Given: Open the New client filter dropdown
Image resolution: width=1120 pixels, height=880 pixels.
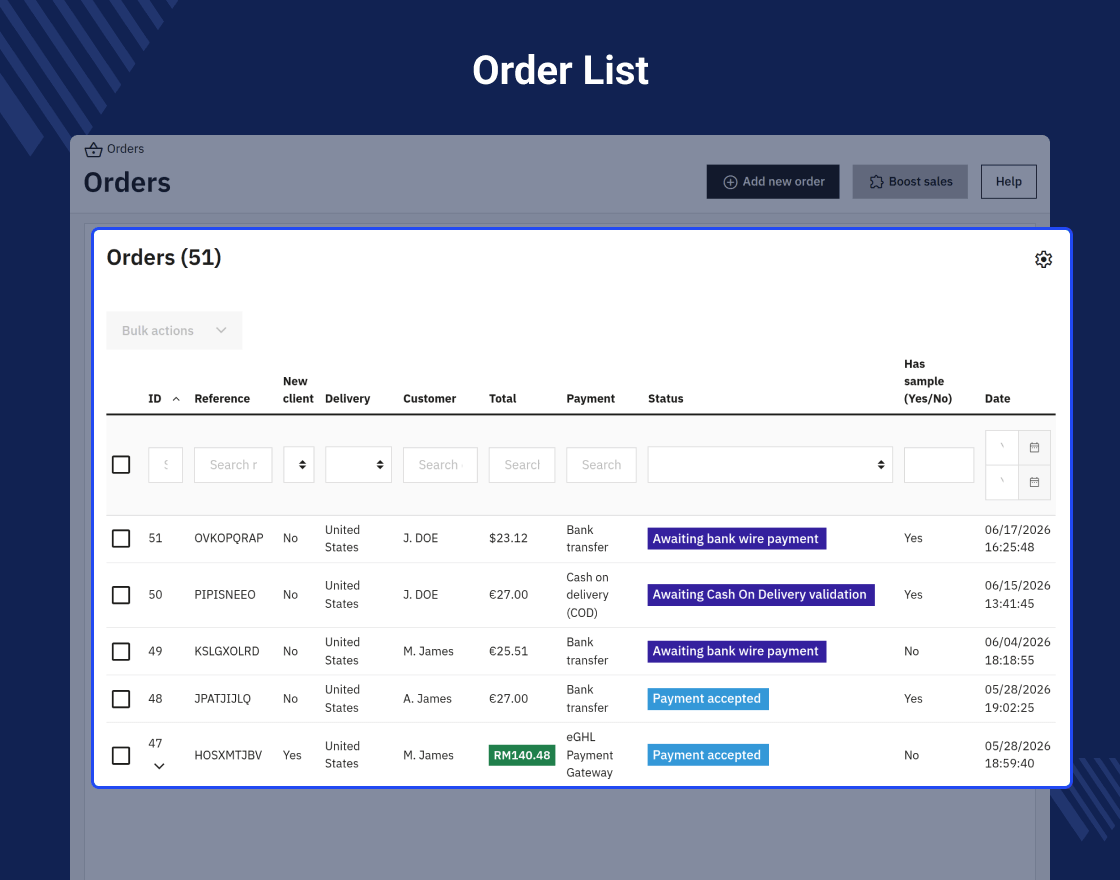Looking at the screenshot, I should (x=299, y=465).
